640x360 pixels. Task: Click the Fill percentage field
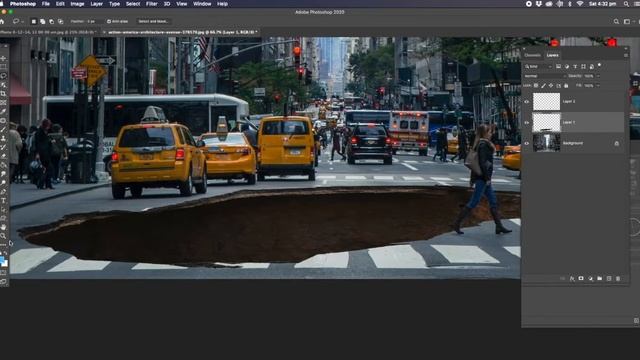click(x=589, y=86)
